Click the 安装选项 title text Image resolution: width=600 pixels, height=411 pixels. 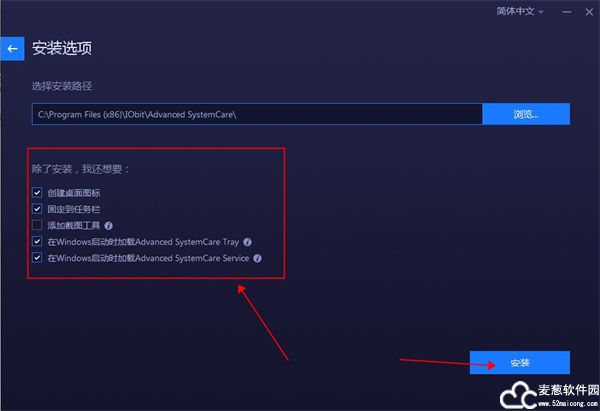click(62, 49)
